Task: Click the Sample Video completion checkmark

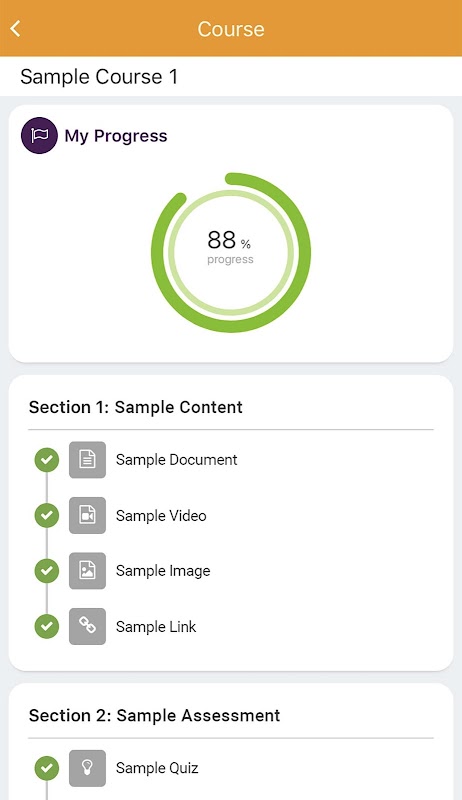Action: tap(47, 515)
